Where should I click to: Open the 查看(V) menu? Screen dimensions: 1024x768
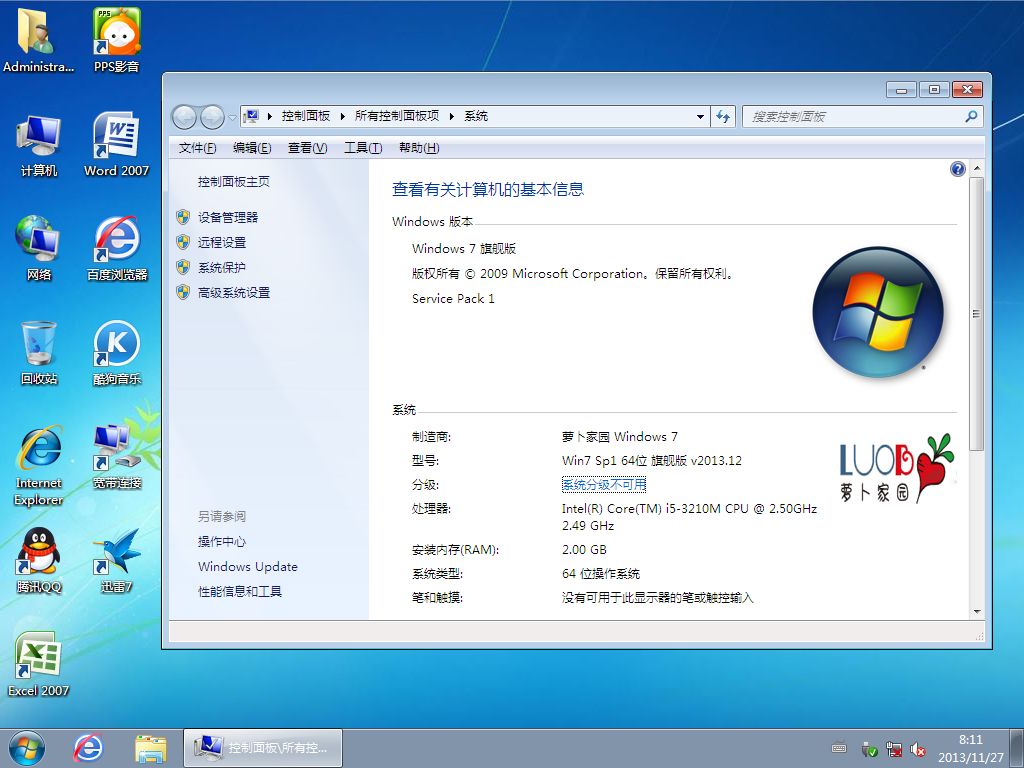tap(308, 148)
